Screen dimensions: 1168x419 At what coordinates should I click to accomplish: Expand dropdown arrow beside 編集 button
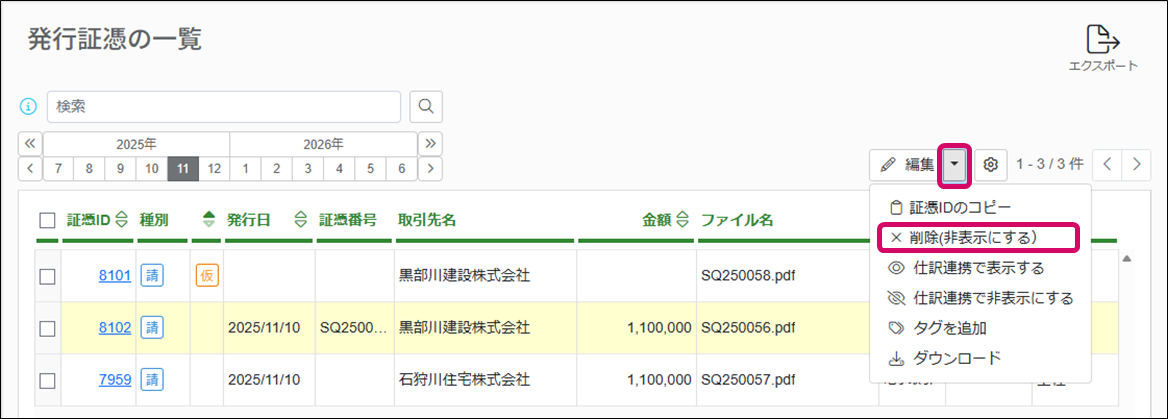955,164
